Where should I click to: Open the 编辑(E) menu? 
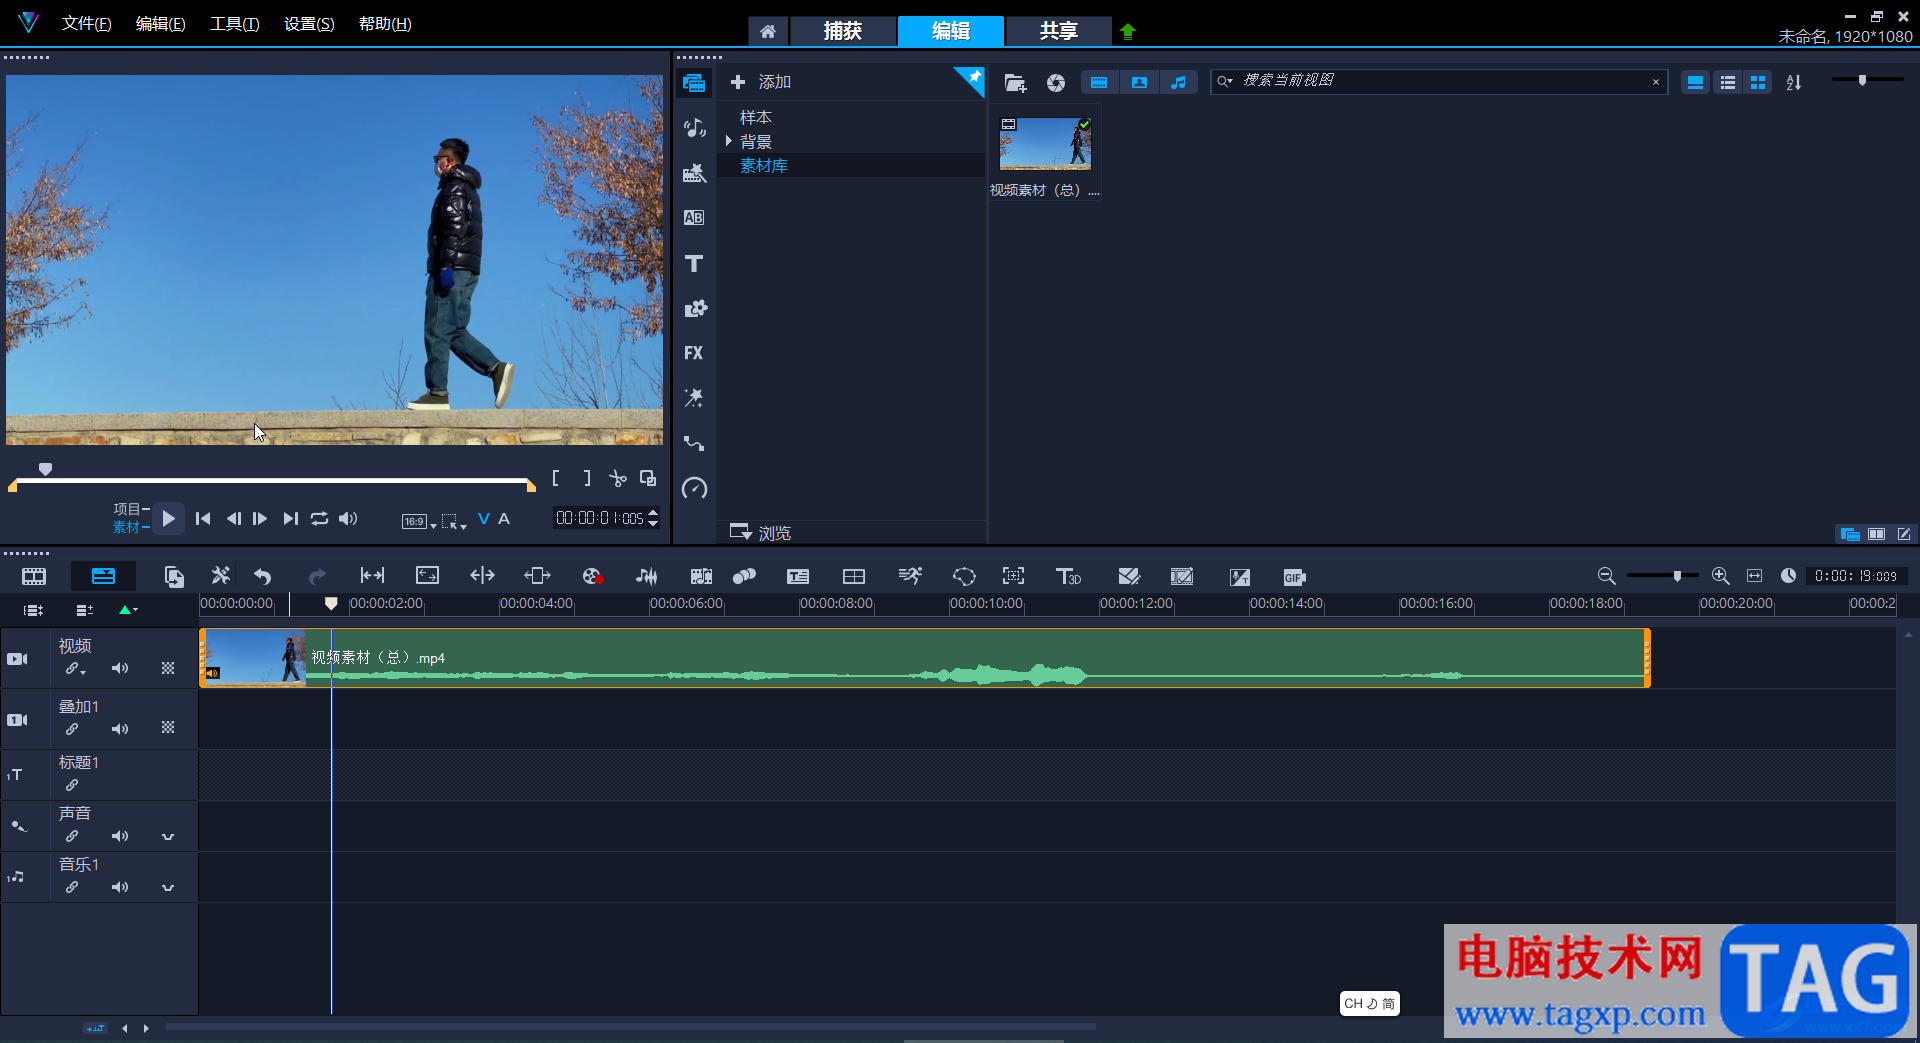(161, 24)
